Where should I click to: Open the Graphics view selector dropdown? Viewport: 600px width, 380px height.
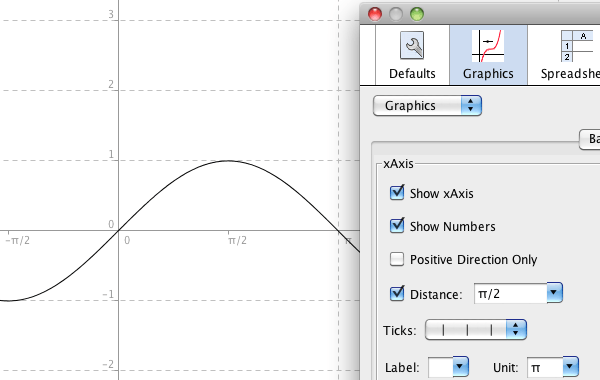click(427, 106)
